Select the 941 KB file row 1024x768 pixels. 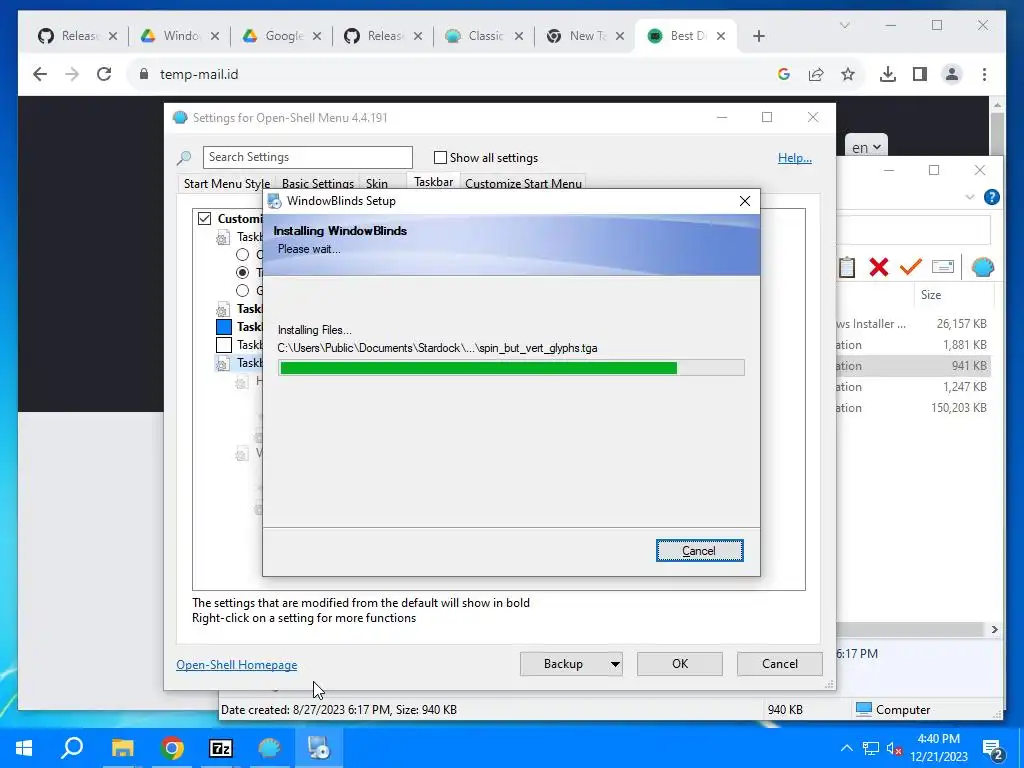(x=913, y=366)
